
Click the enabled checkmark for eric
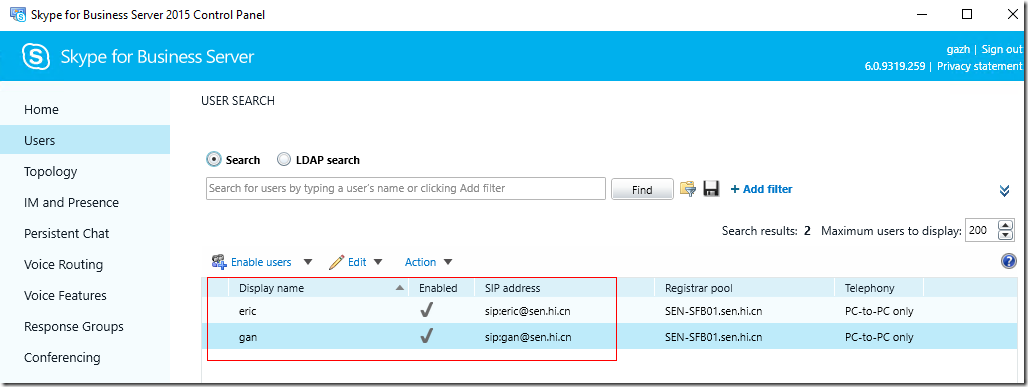pyautogui.click(x=427, y=310)
